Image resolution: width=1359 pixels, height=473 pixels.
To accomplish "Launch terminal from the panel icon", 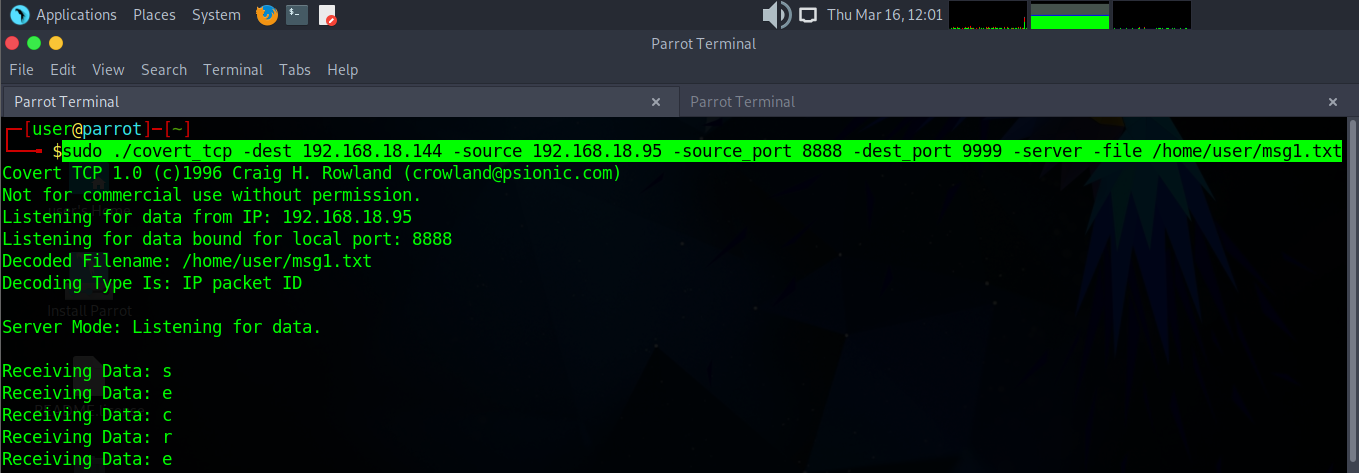I will 296,15.
